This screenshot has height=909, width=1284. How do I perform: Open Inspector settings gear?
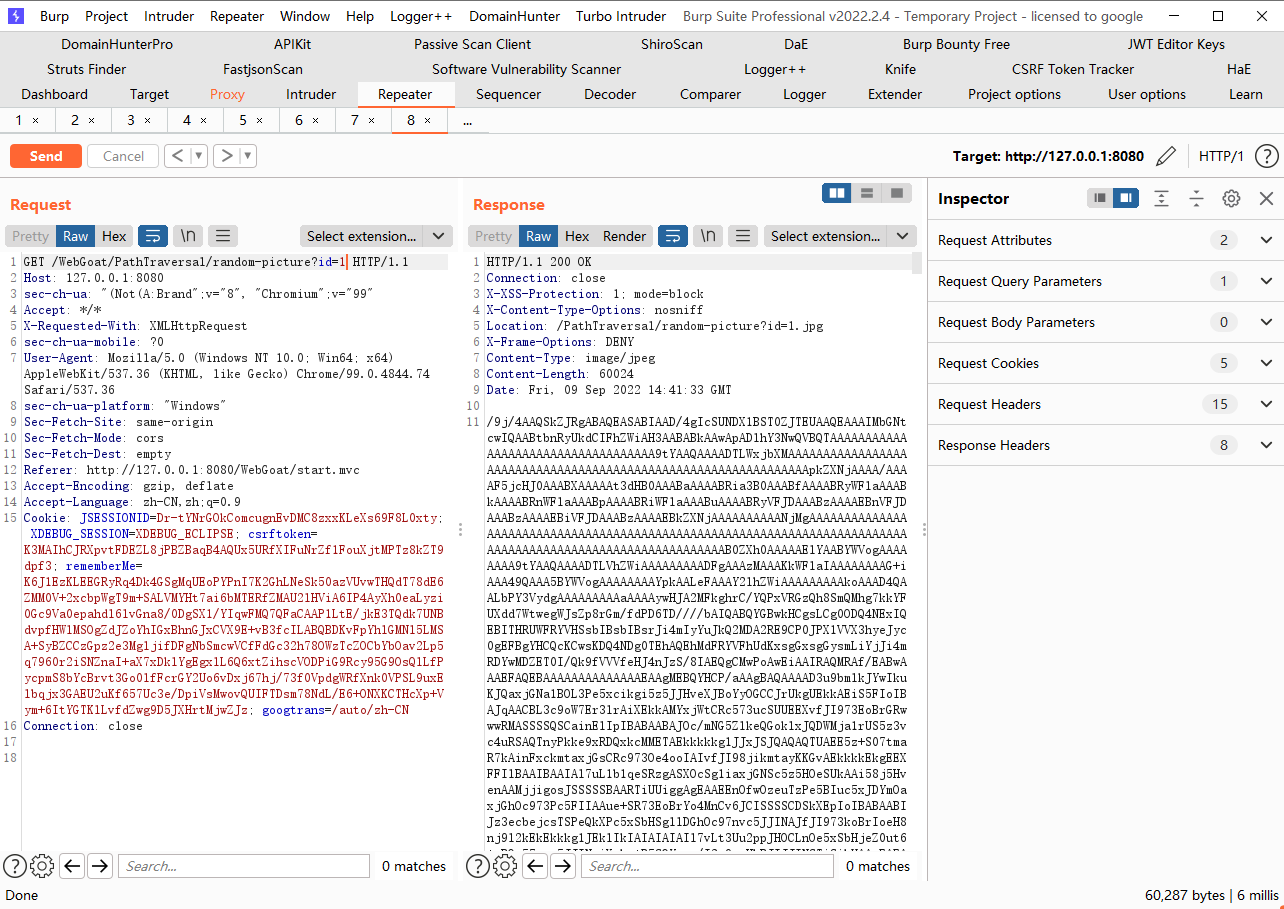[1231, 198]
